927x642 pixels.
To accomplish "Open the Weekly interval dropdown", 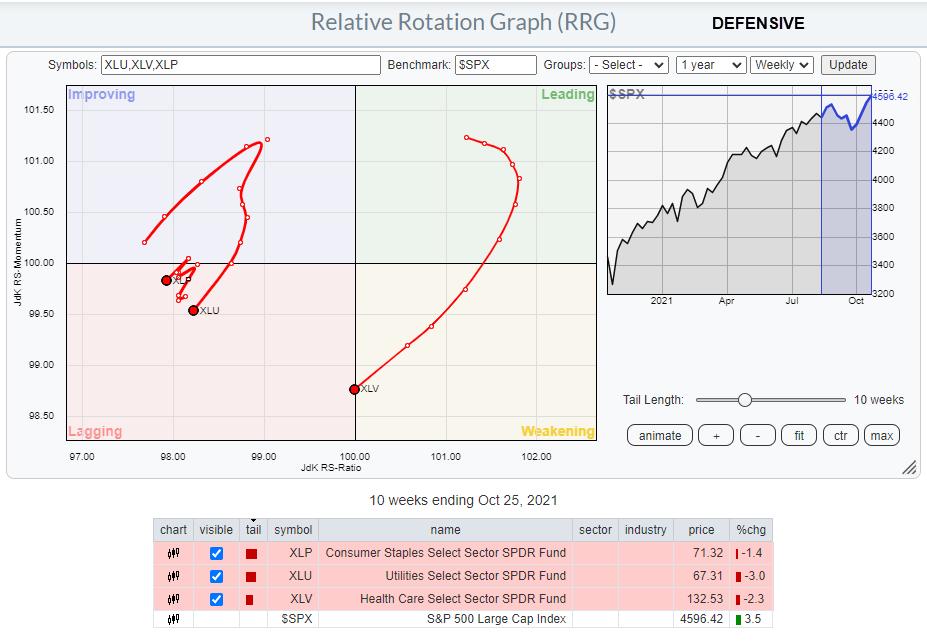I will (782, 64).
